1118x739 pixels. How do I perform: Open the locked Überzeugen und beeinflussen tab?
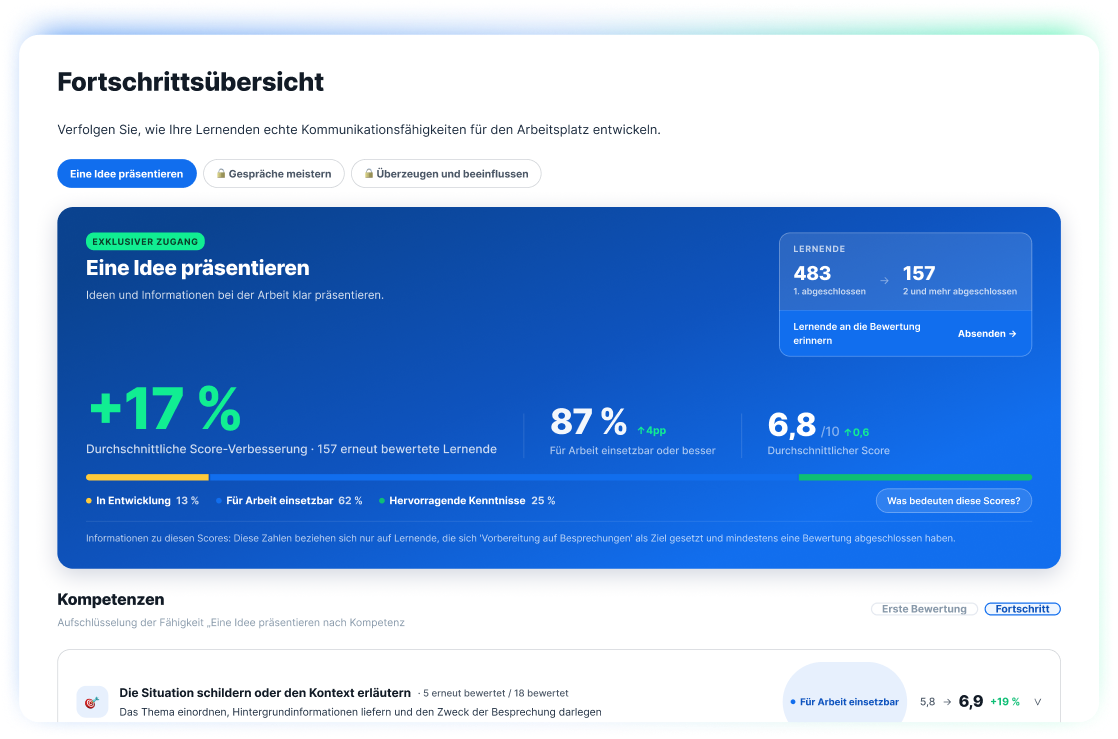(446, 173)
